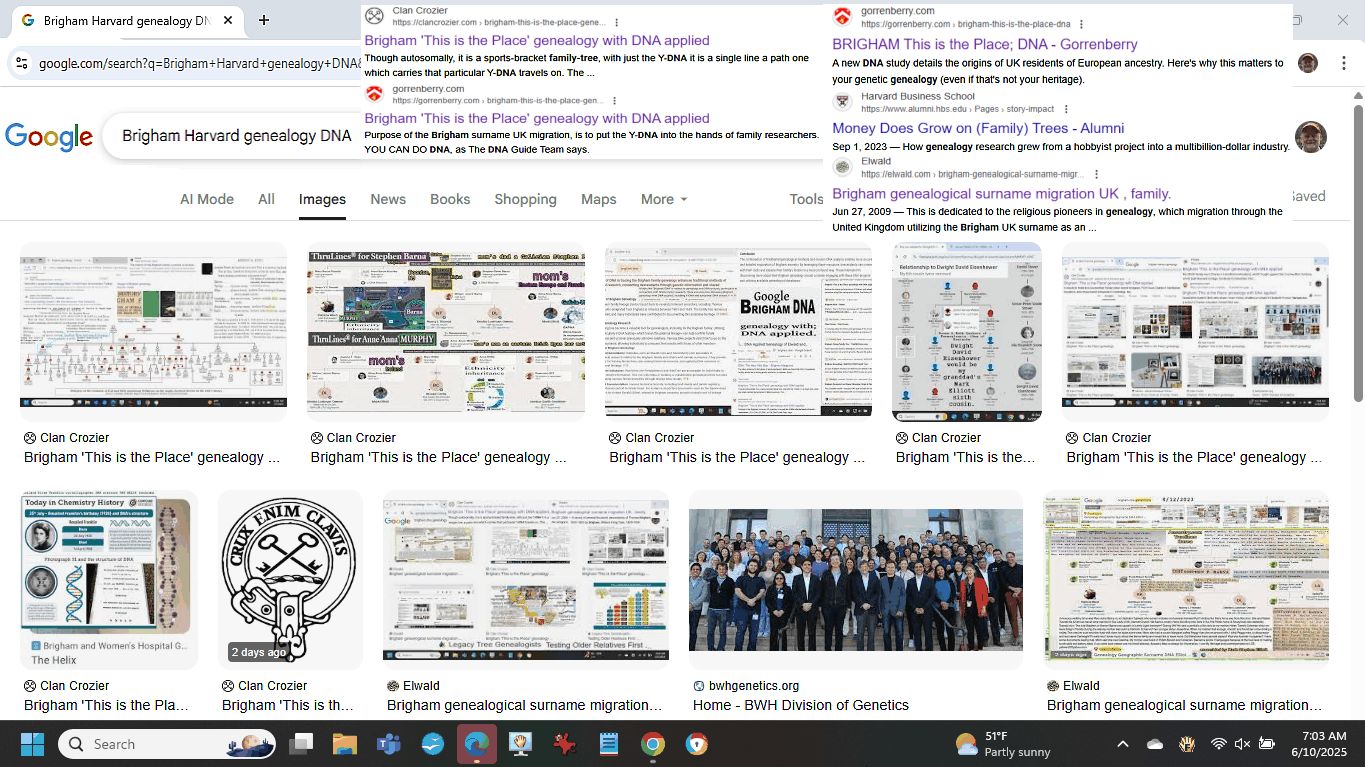Click the Google account profile picture
The width and height of the screenshot is (1365, 767).
(1310, 137)
